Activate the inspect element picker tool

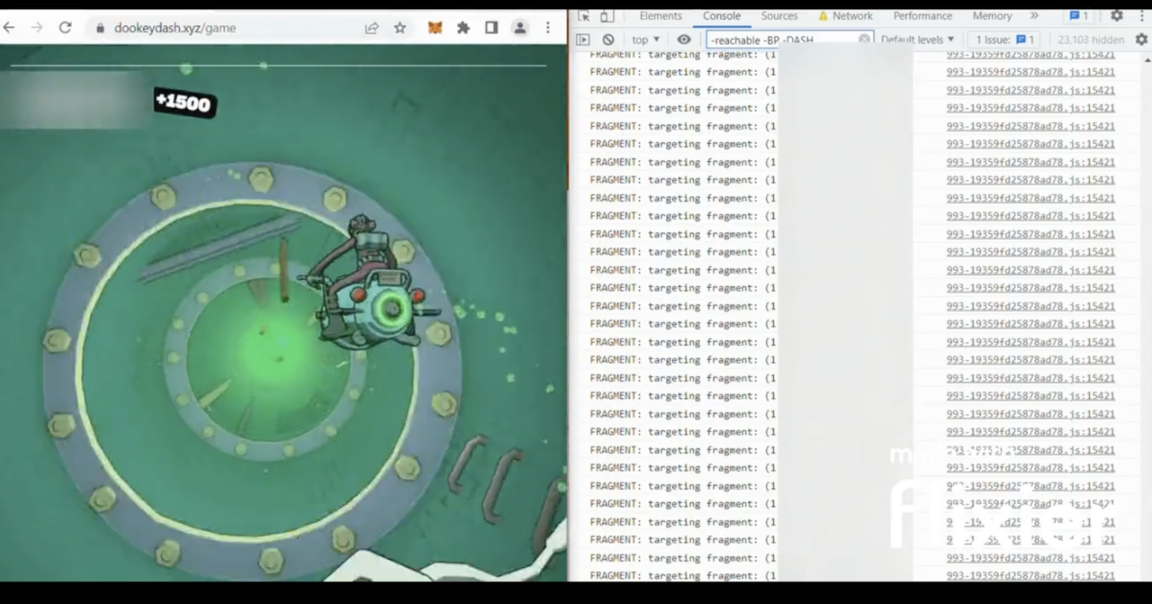(584, 16)
